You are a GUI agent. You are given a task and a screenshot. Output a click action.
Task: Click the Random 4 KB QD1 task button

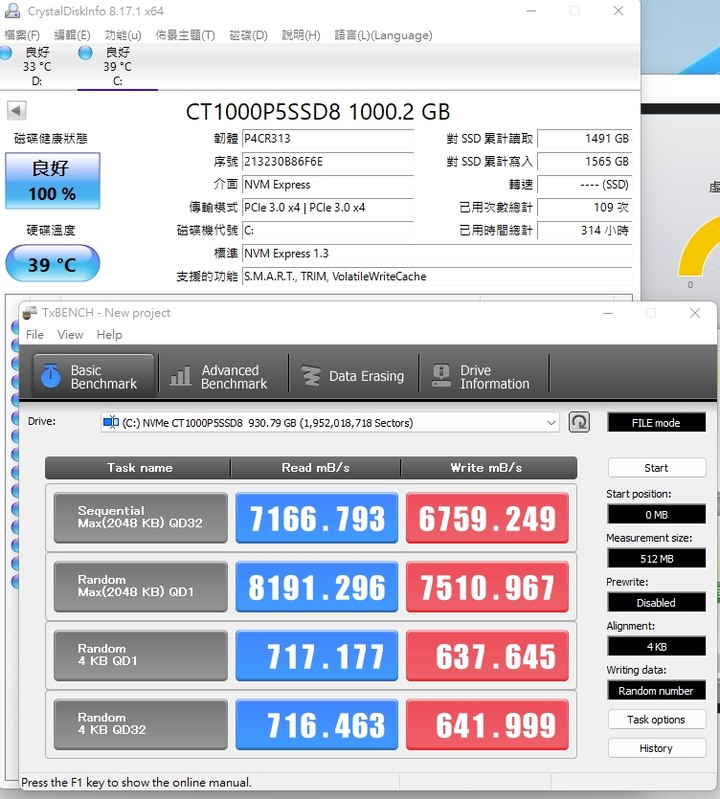pos(140,655)
